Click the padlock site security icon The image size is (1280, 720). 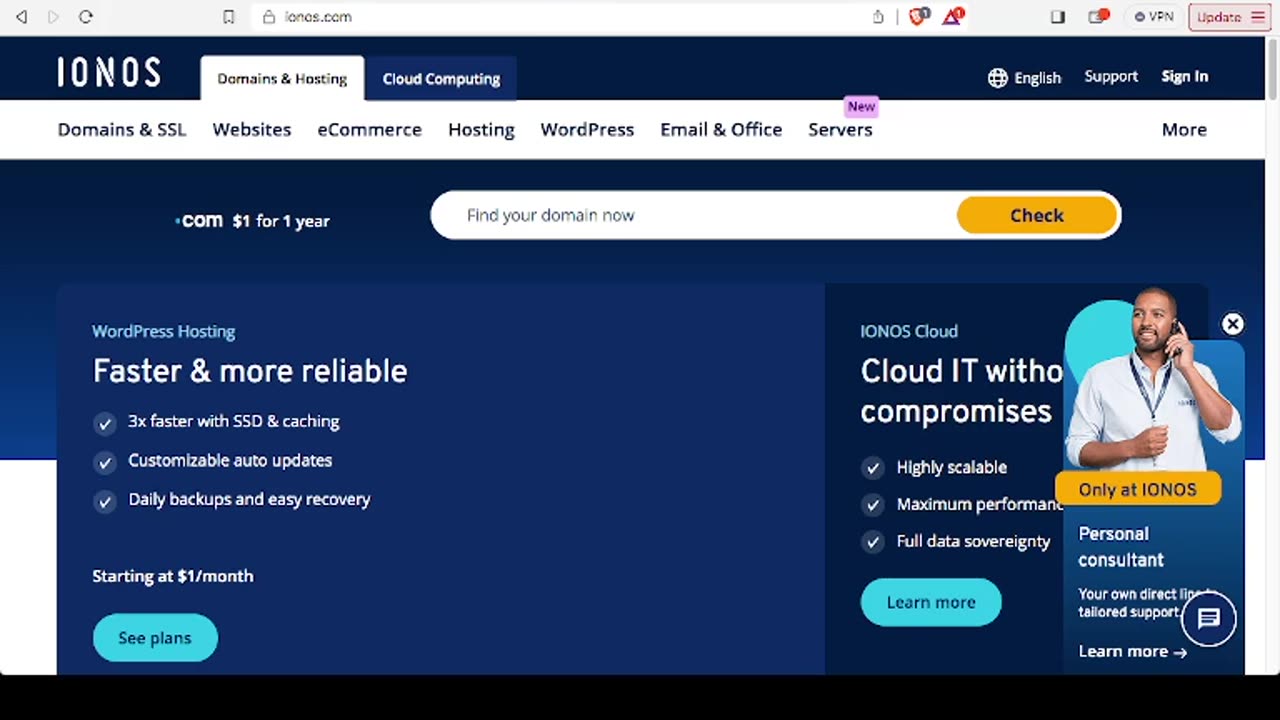pyautogui.click(x=268, y=17)
